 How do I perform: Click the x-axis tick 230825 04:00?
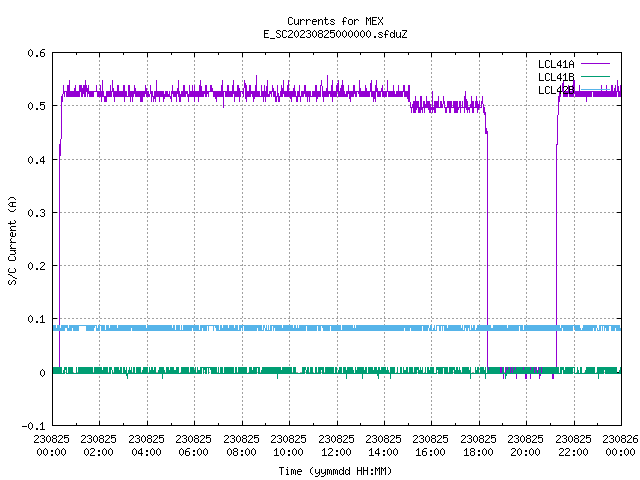click(x=147, y=445)
